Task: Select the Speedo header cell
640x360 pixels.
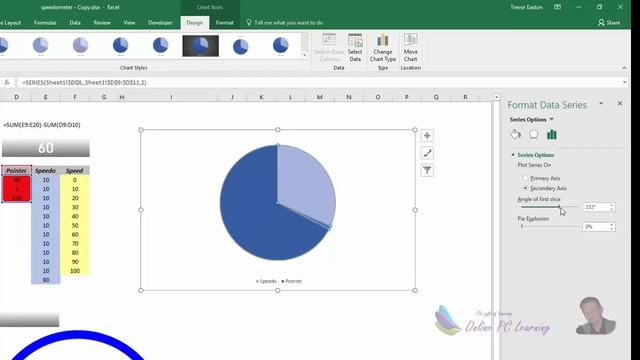Action: tap(45, 171)
